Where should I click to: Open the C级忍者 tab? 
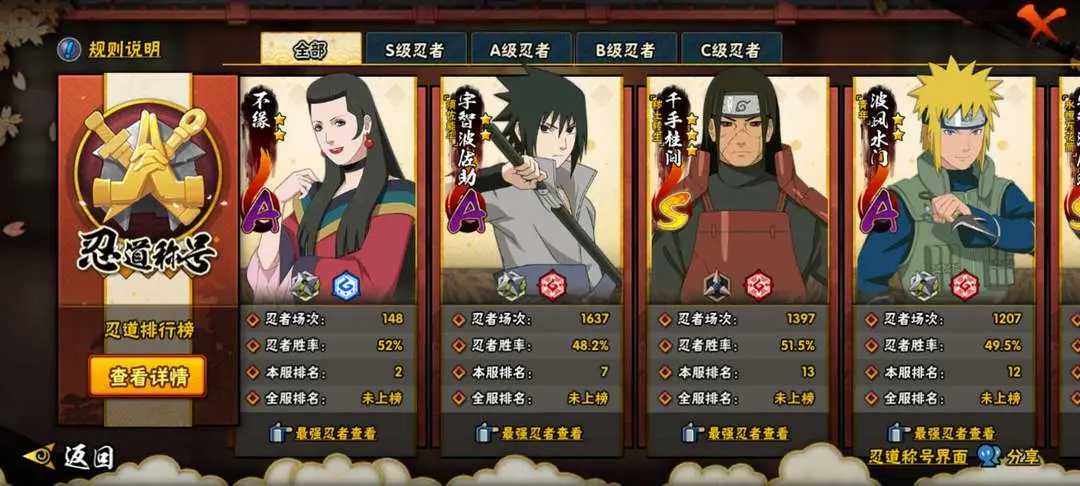731,49
